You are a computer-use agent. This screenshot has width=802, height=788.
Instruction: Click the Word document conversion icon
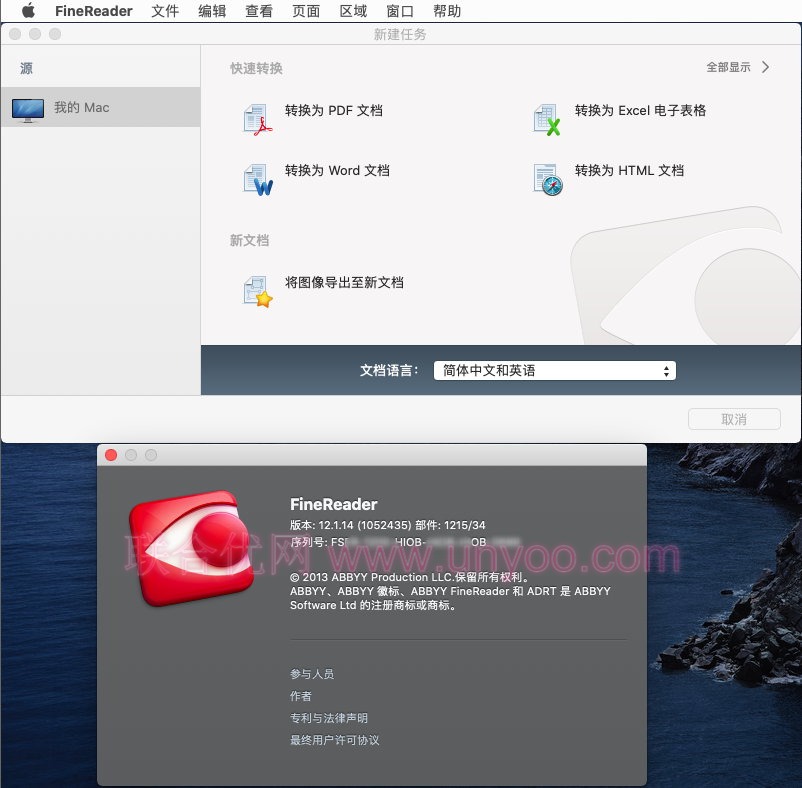point(257,179)
